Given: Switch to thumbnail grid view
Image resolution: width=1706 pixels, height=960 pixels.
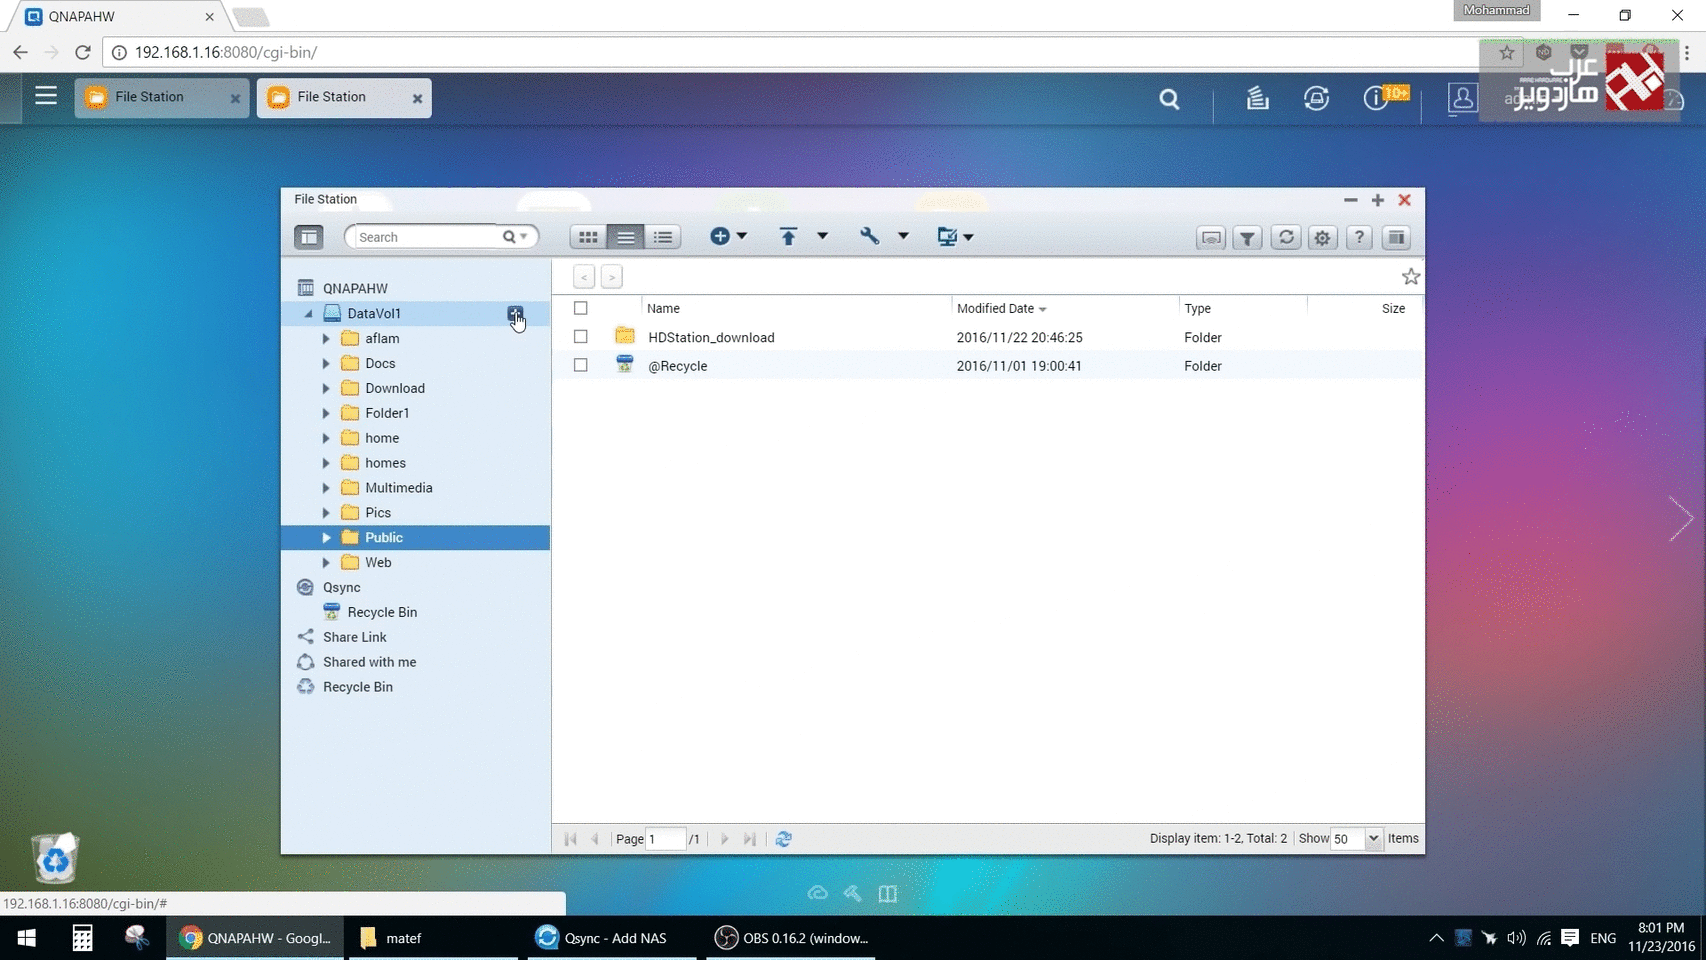Looking at the screenshot, I should 588,237.
